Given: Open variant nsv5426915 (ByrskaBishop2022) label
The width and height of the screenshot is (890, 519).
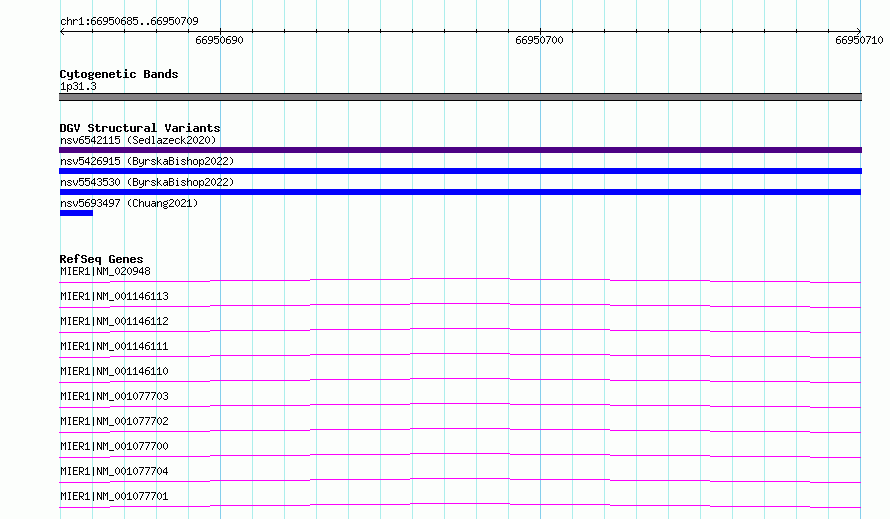Looking at the screenshot, I should click(x=147, y=161).
